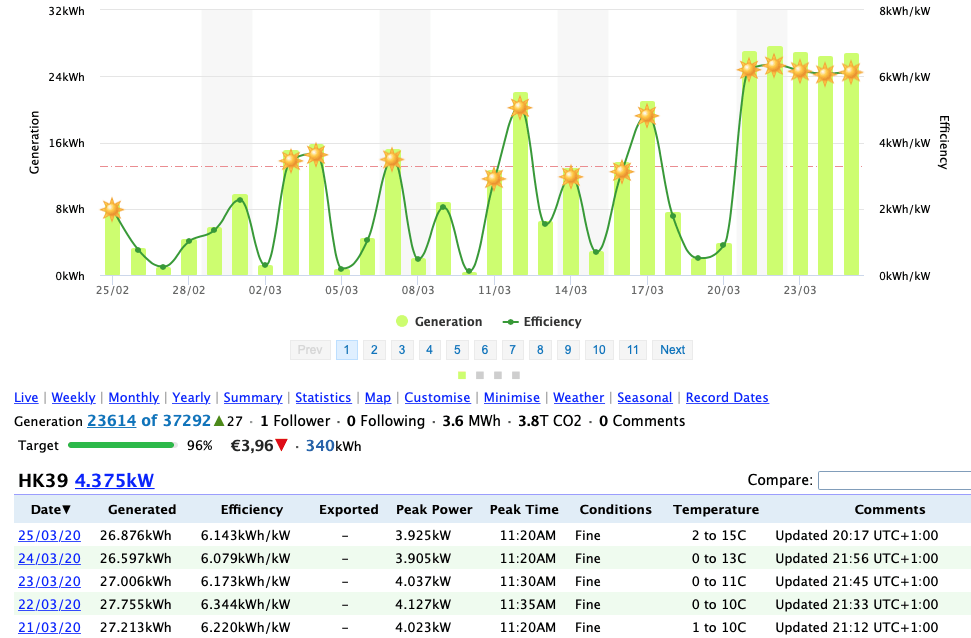
Task: Click the 23614 generation rank link
Action: pyautogui.click(x=111, y=421)
